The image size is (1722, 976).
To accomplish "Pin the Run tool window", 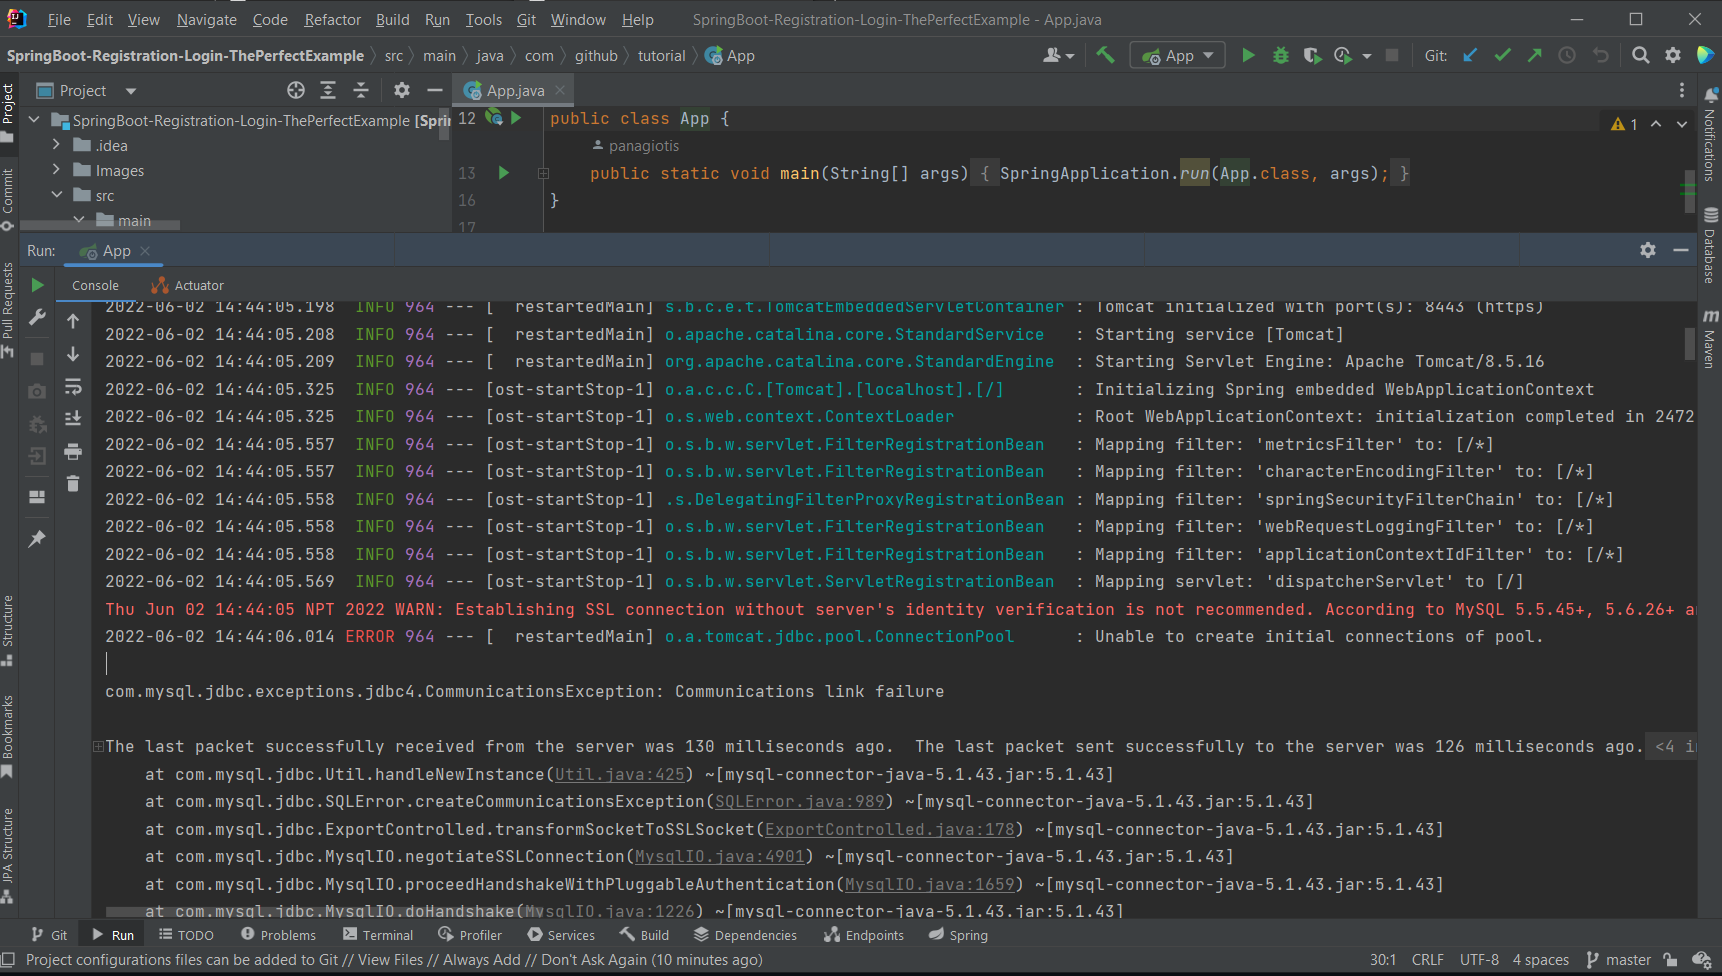I will [x=37, y=538].
